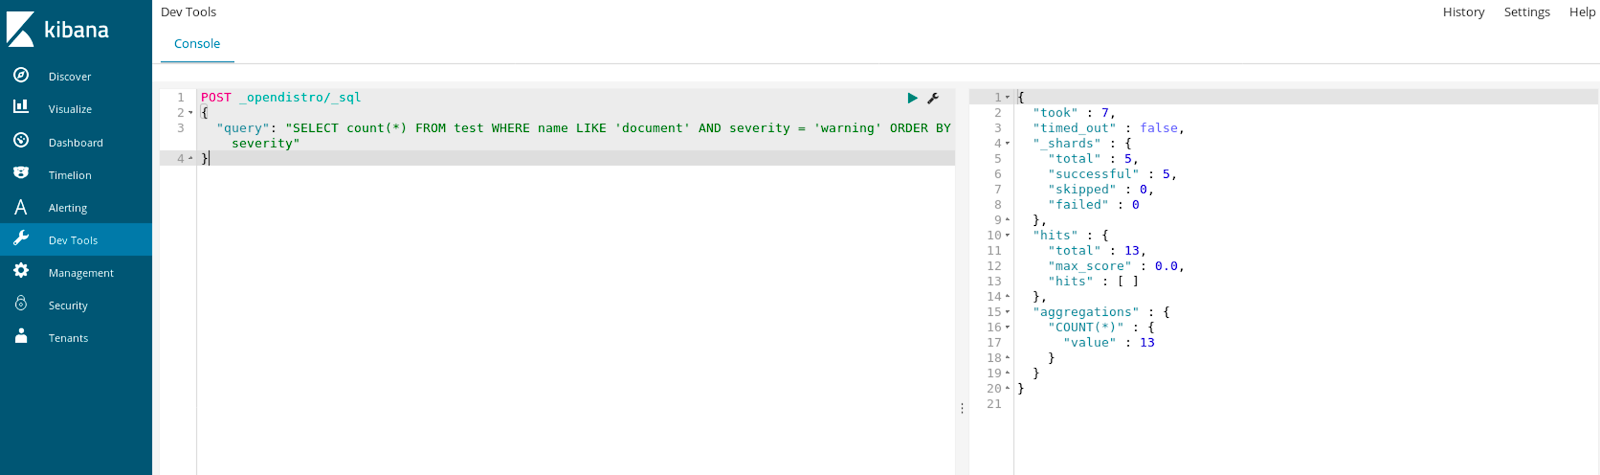The image size is (1600, 475).
Task: Click the Dev Tools page title
Action: click(x=188, y=12)
